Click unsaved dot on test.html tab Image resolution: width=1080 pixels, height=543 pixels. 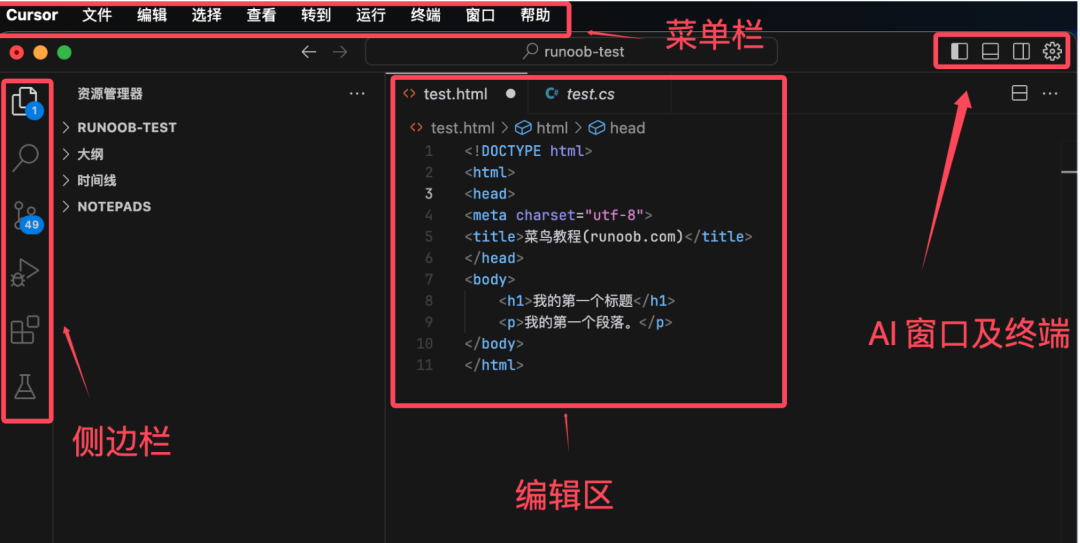click(x=510, y=94)
